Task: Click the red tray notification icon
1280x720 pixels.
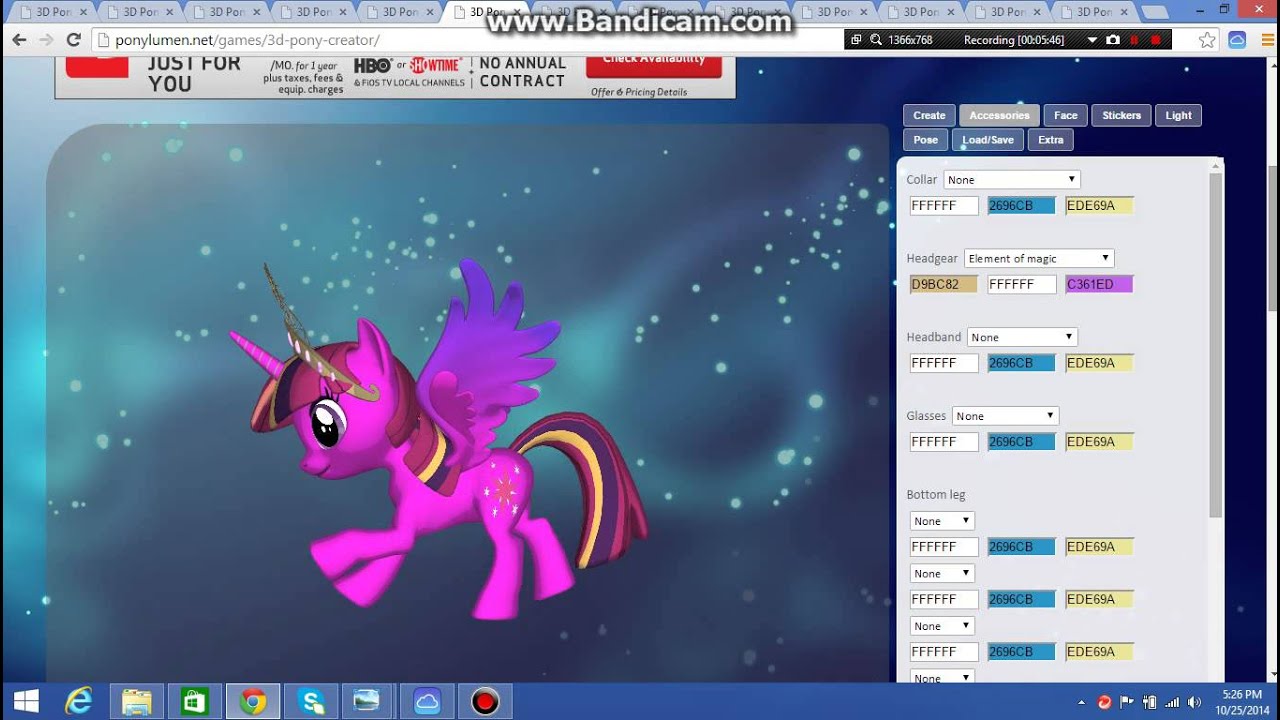Action: 1105,702
